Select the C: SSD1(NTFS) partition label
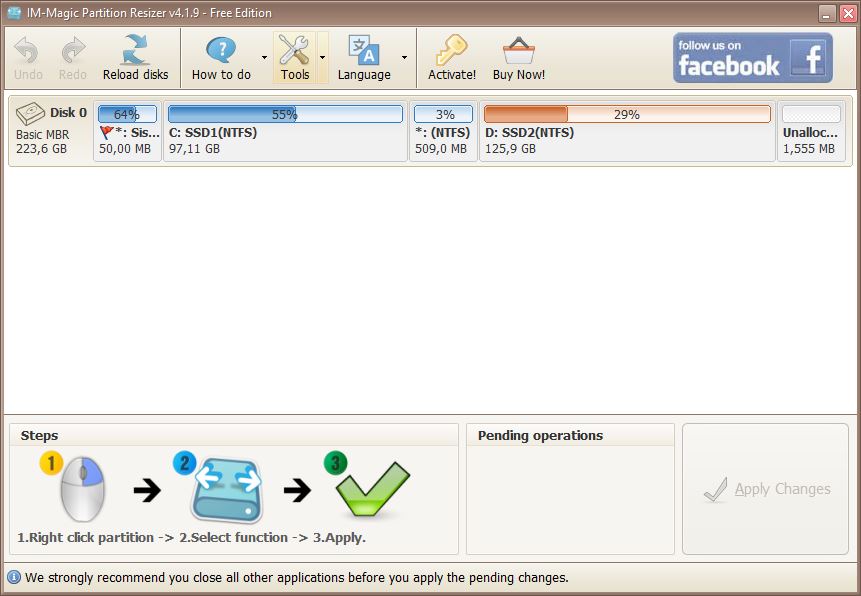Screen dimensions: 861x596 tap(213, 132)
